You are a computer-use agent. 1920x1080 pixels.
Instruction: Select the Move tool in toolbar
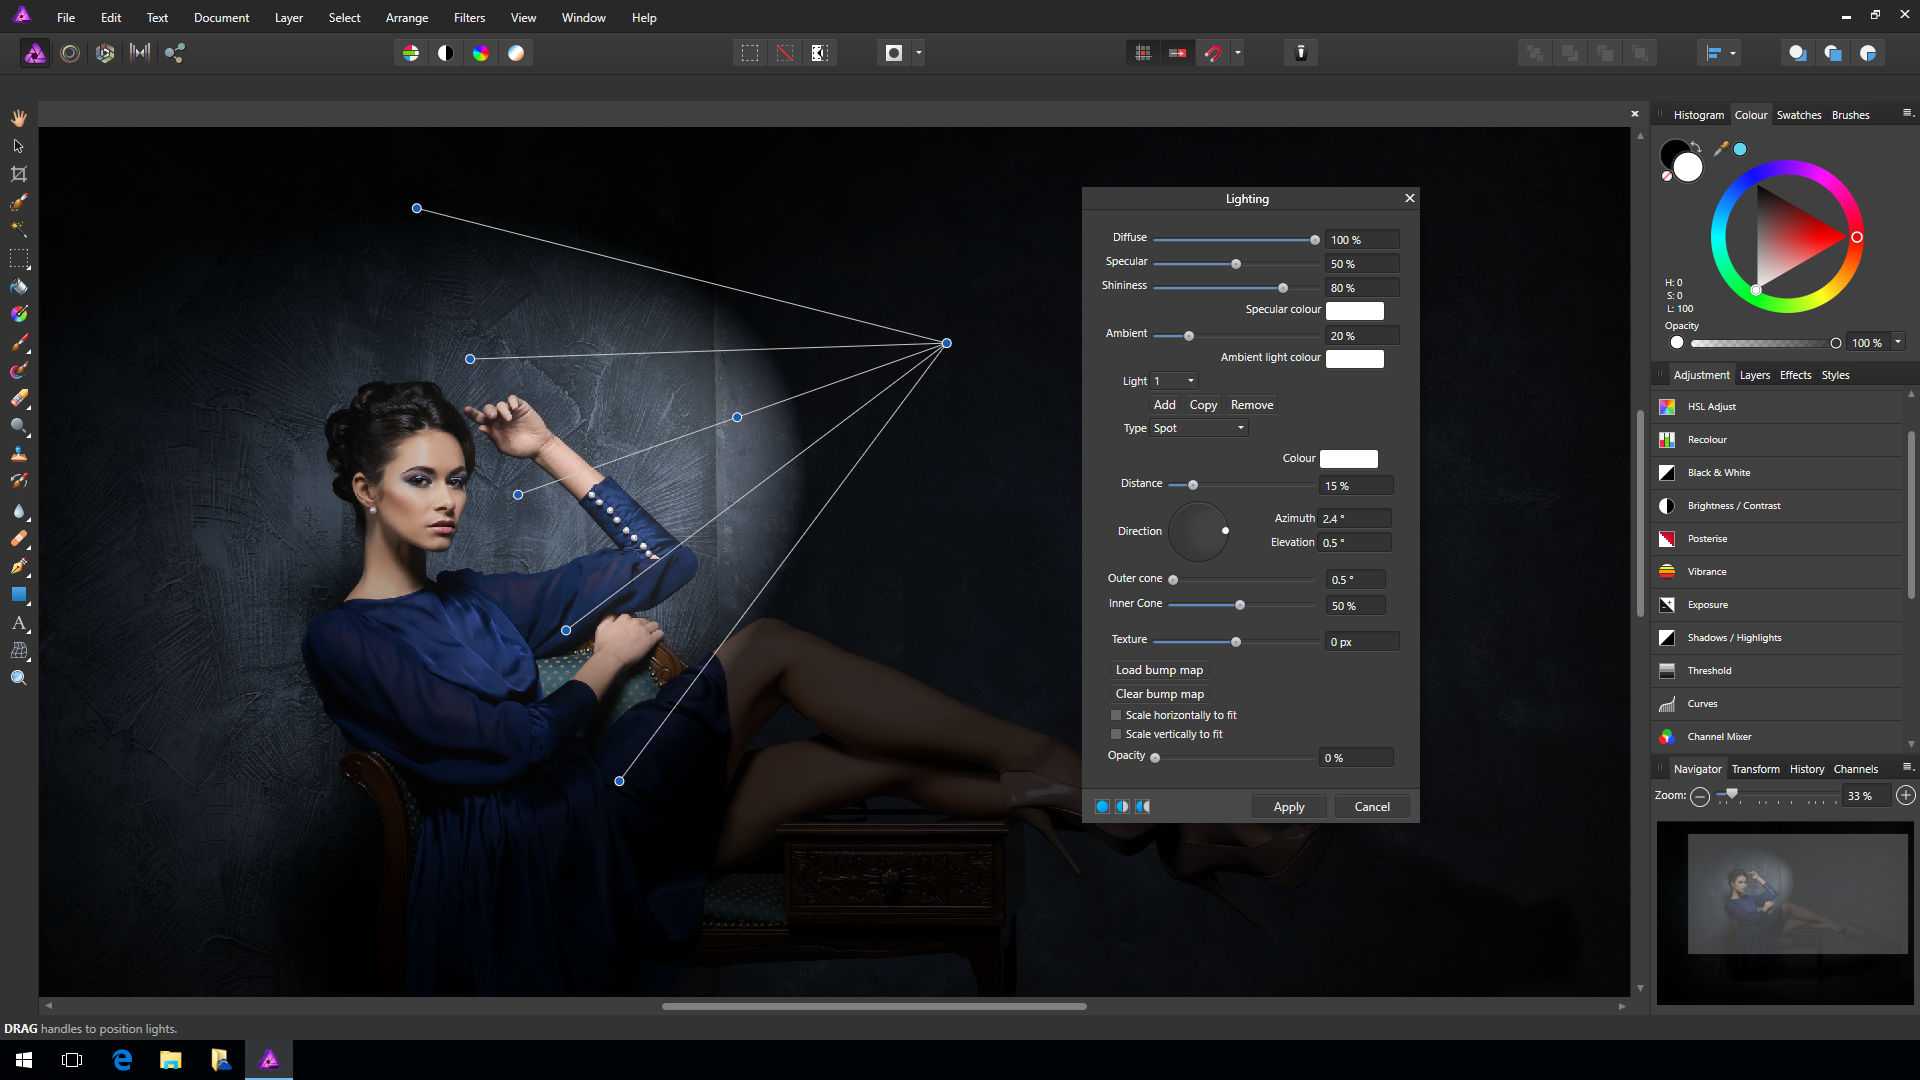click(17, 145)
